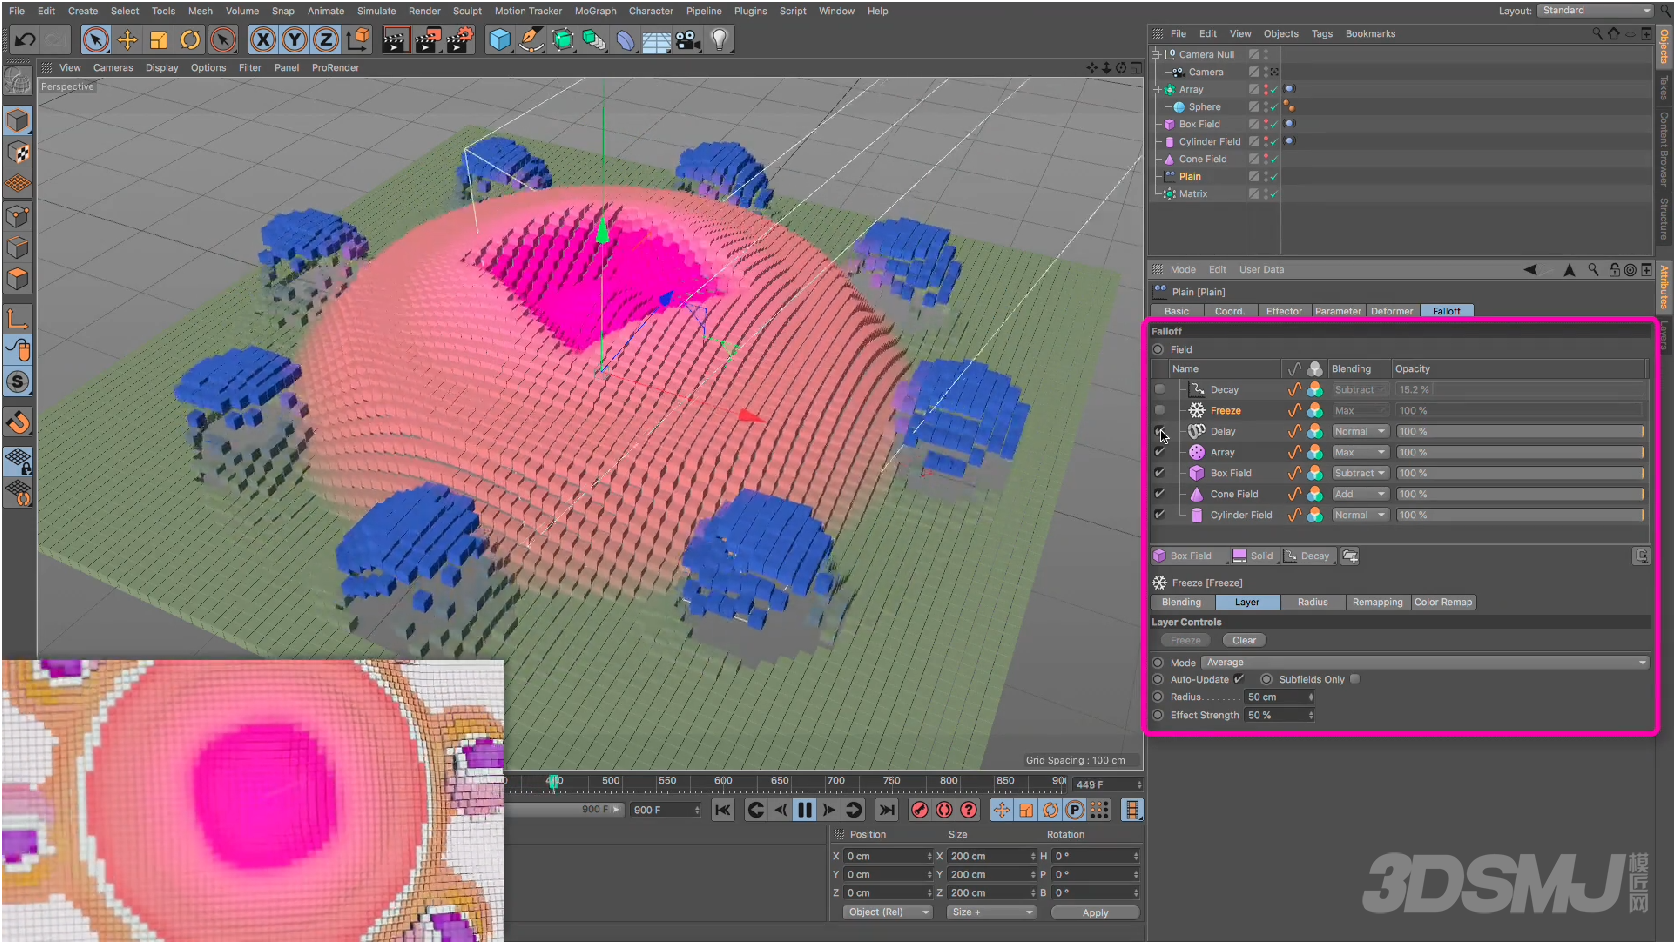Select the Plain object in Object Manager
The height and width of the screenshot is (944, 1676).
click(1189, 176)
